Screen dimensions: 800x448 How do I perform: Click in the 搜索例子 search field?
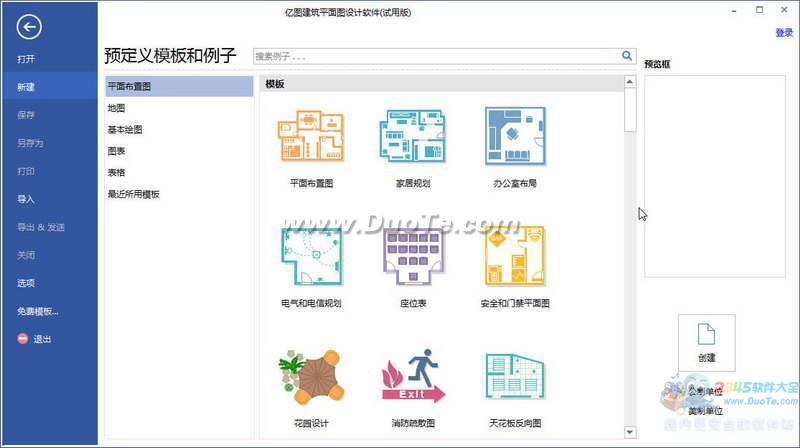pyautogui.click(x=435, y=57)
